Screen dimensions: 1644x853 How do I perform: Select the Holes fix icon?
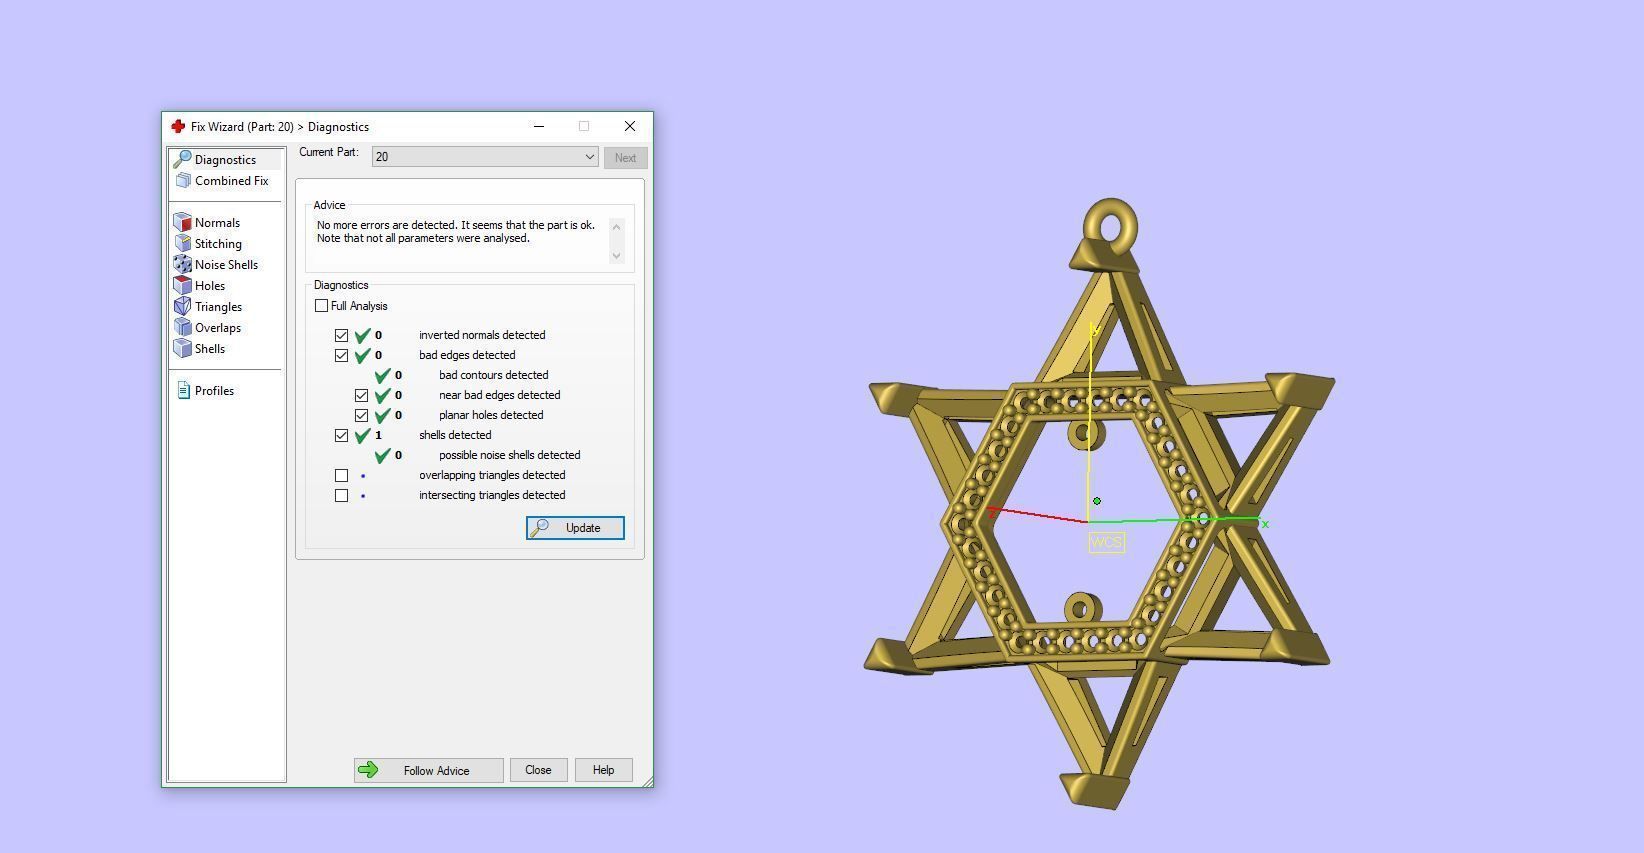point(182,285)
